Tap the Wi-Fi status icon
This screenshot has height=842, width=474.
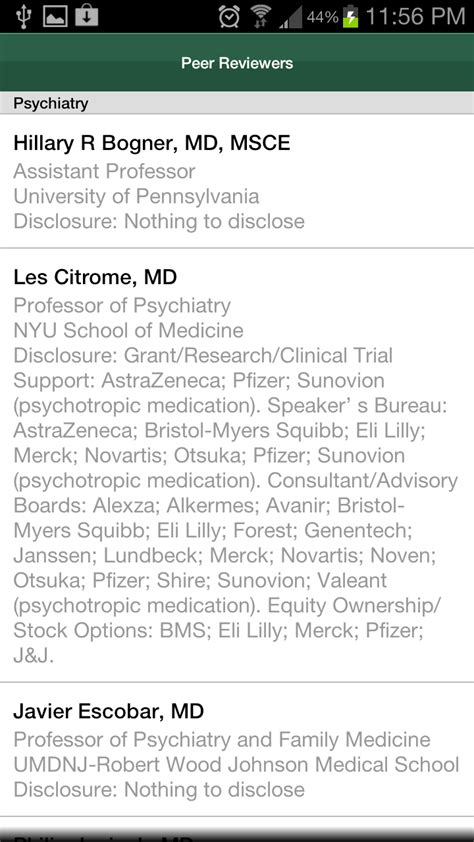(x=261, y=17)
